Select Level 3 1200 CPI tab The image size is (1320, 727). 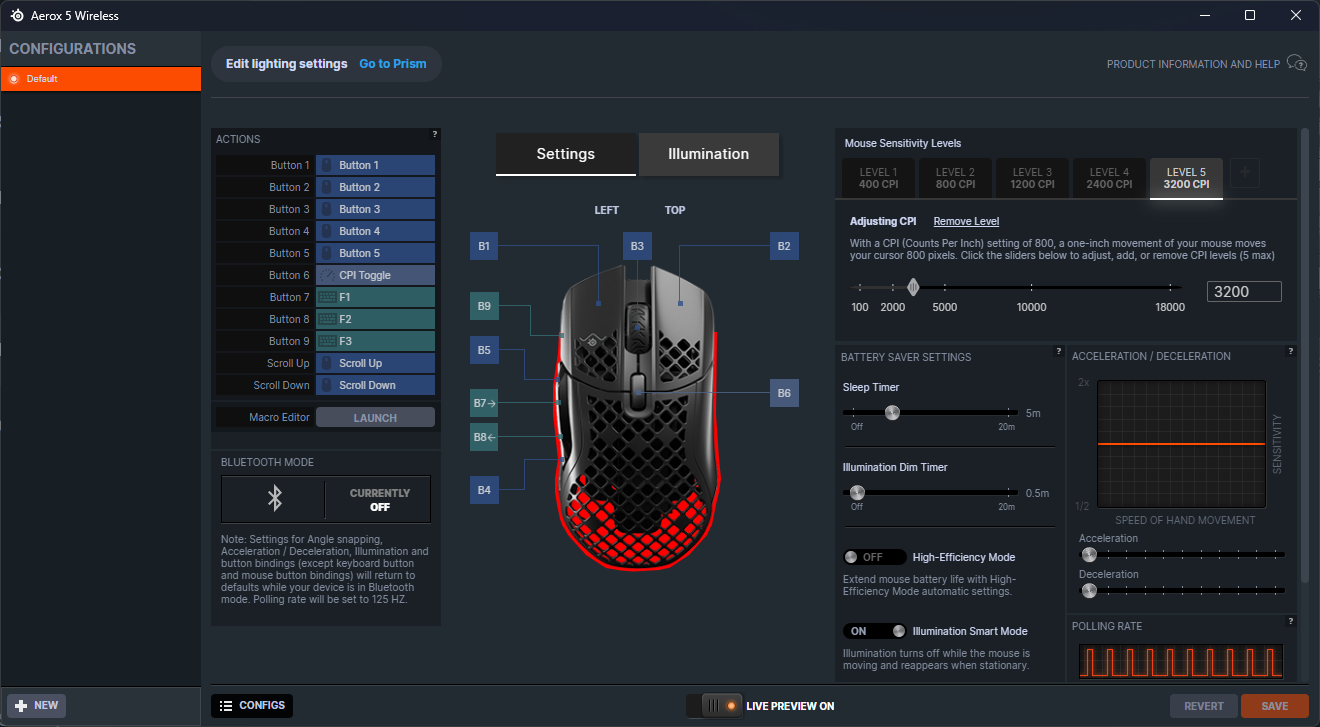click(x=1033, y=178)
